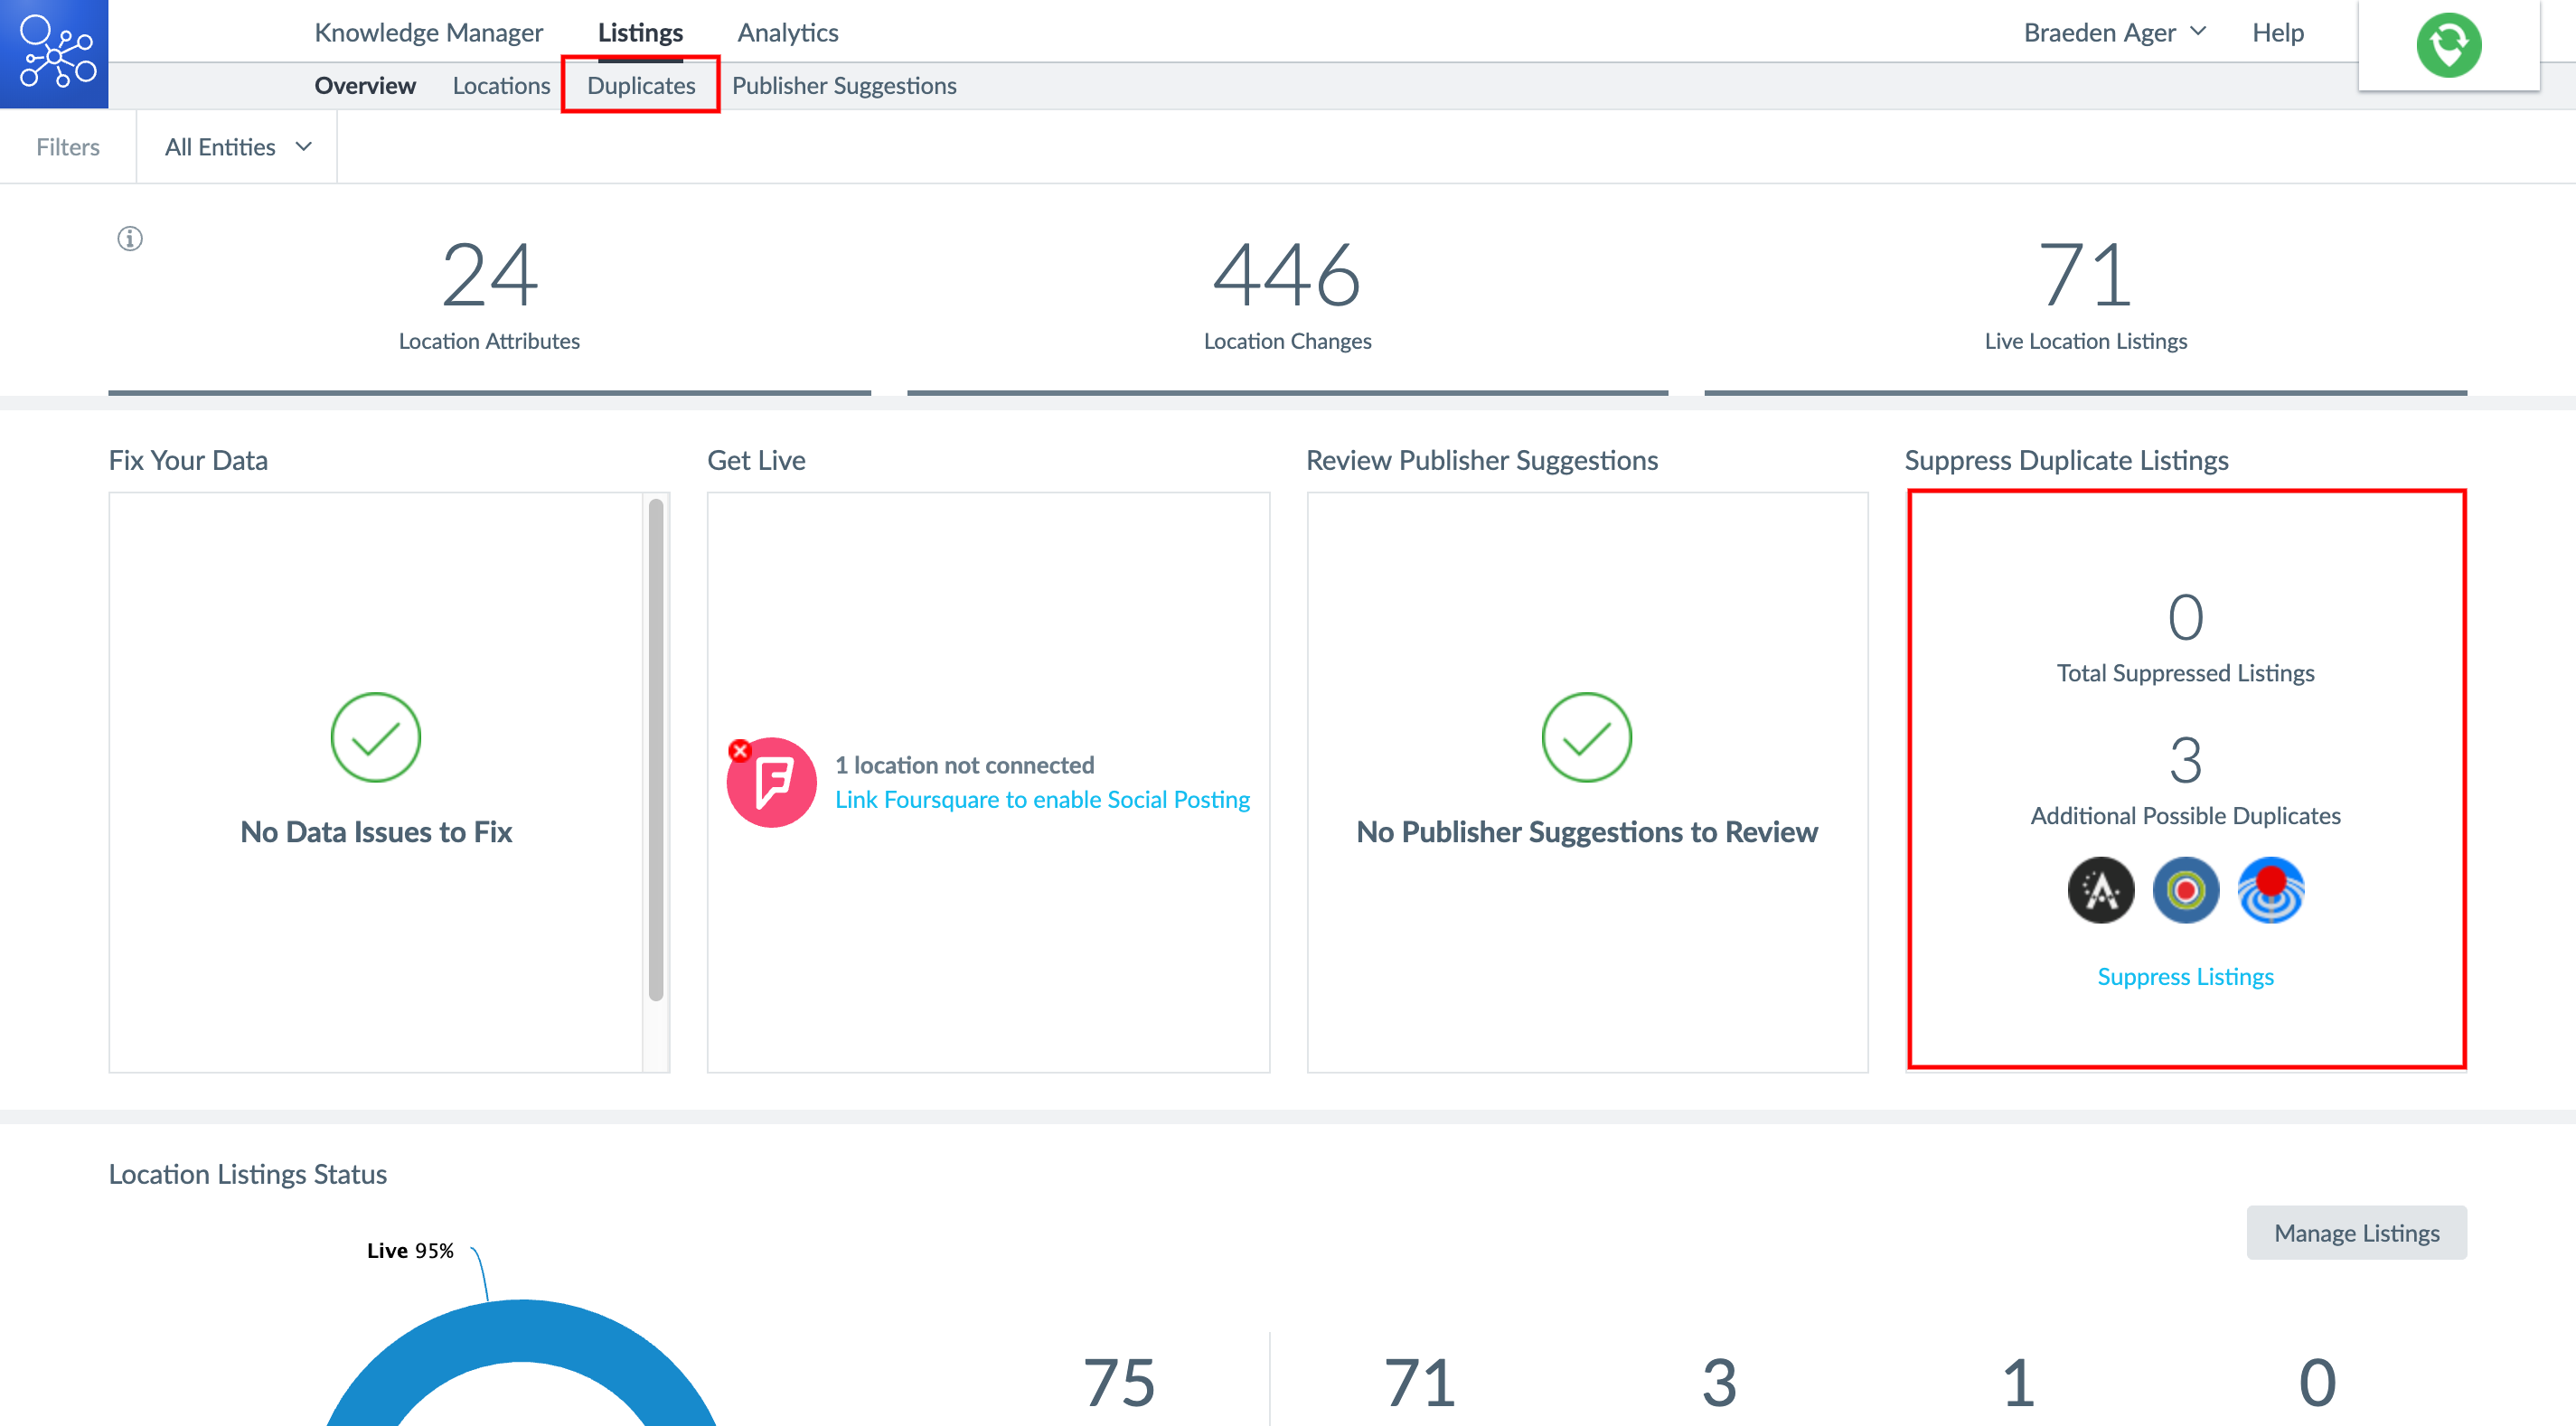Click the 'Review Publisher Suggestions' heading
This screenshot has height=1426, width=2576.
(x=1481, y=460)
